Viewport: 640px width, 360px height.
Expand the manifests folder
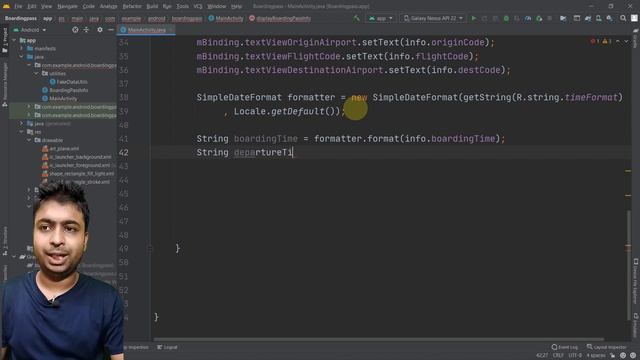(x=22, y=49)
